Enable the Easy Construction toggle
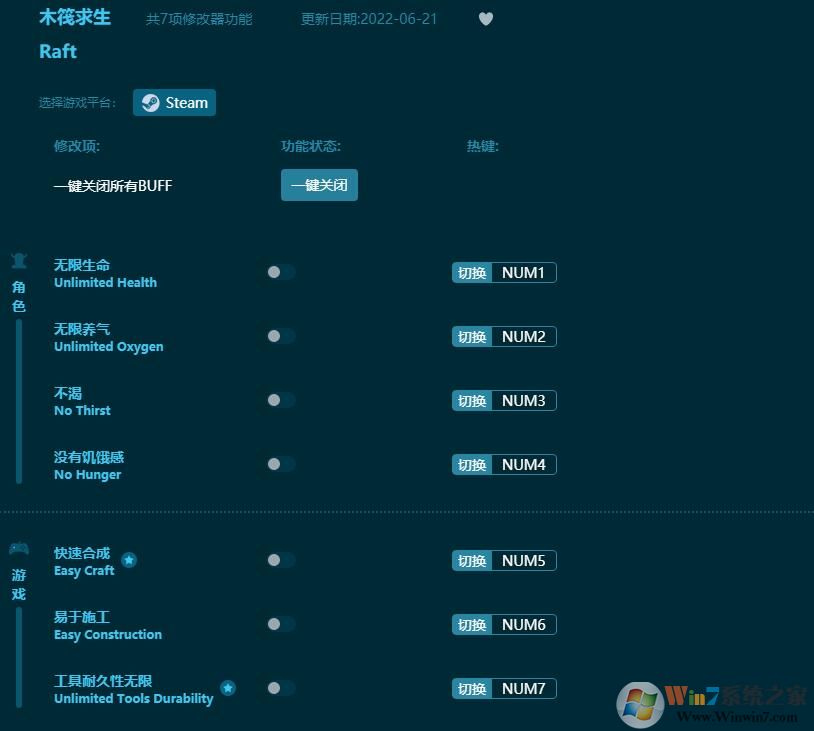814x731 pixels. pos(280,624)
